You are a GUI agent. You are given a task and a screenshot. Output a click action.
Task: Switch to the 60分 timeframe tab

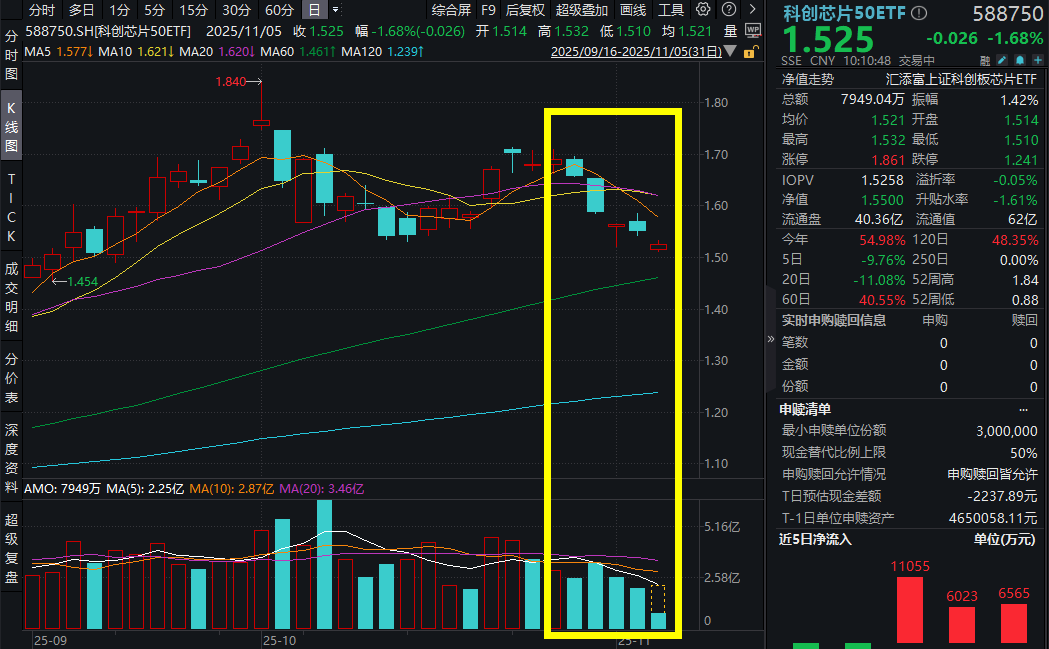pyautogui.click(x=279, y=10)
